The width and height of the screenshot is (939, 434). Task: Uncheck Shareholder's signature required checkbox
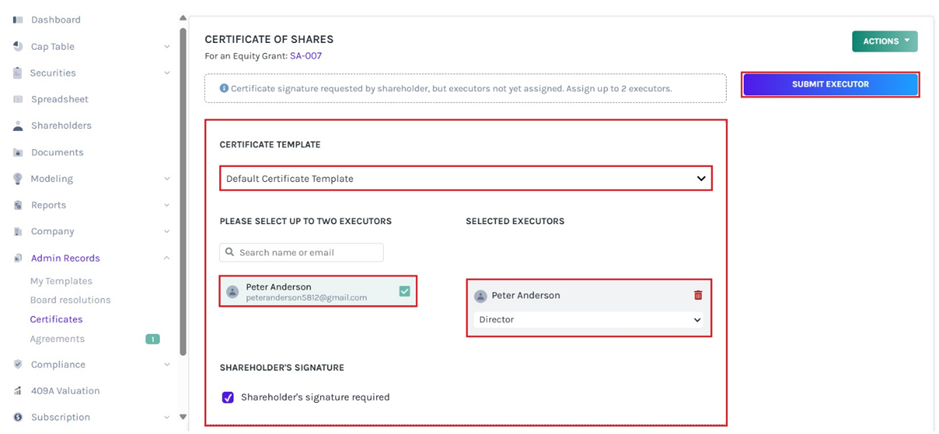[x=228, y=397]
